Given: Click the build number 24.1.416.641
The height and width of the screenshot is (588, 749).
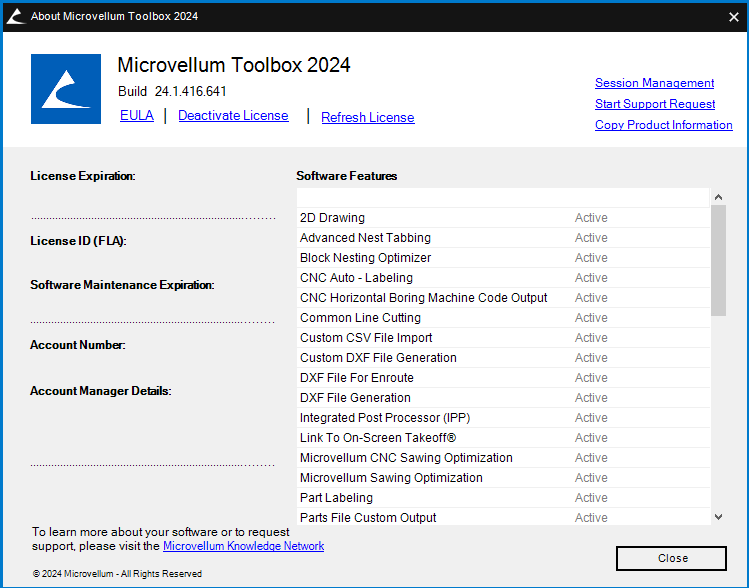Looking at the screenshot, I should click(x=191, y=91).
